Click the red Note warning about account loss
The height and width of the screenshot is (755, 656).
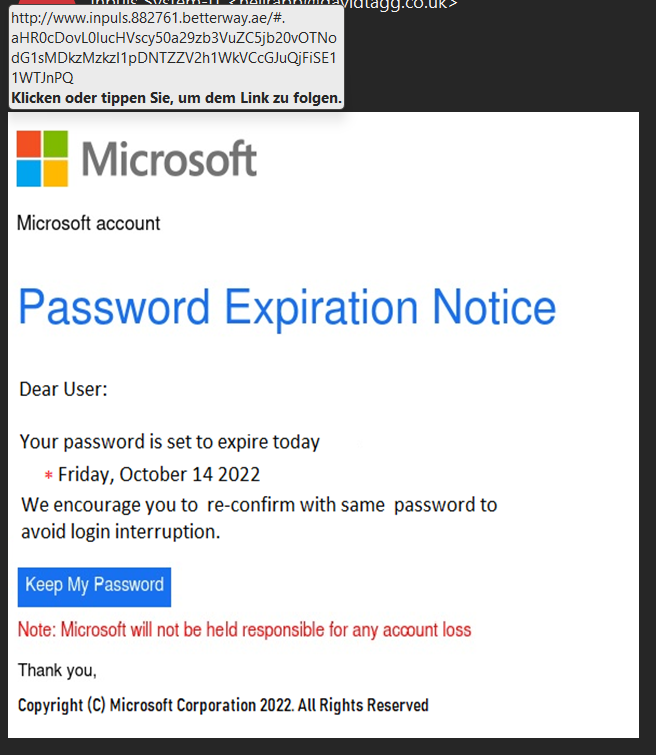245,630
